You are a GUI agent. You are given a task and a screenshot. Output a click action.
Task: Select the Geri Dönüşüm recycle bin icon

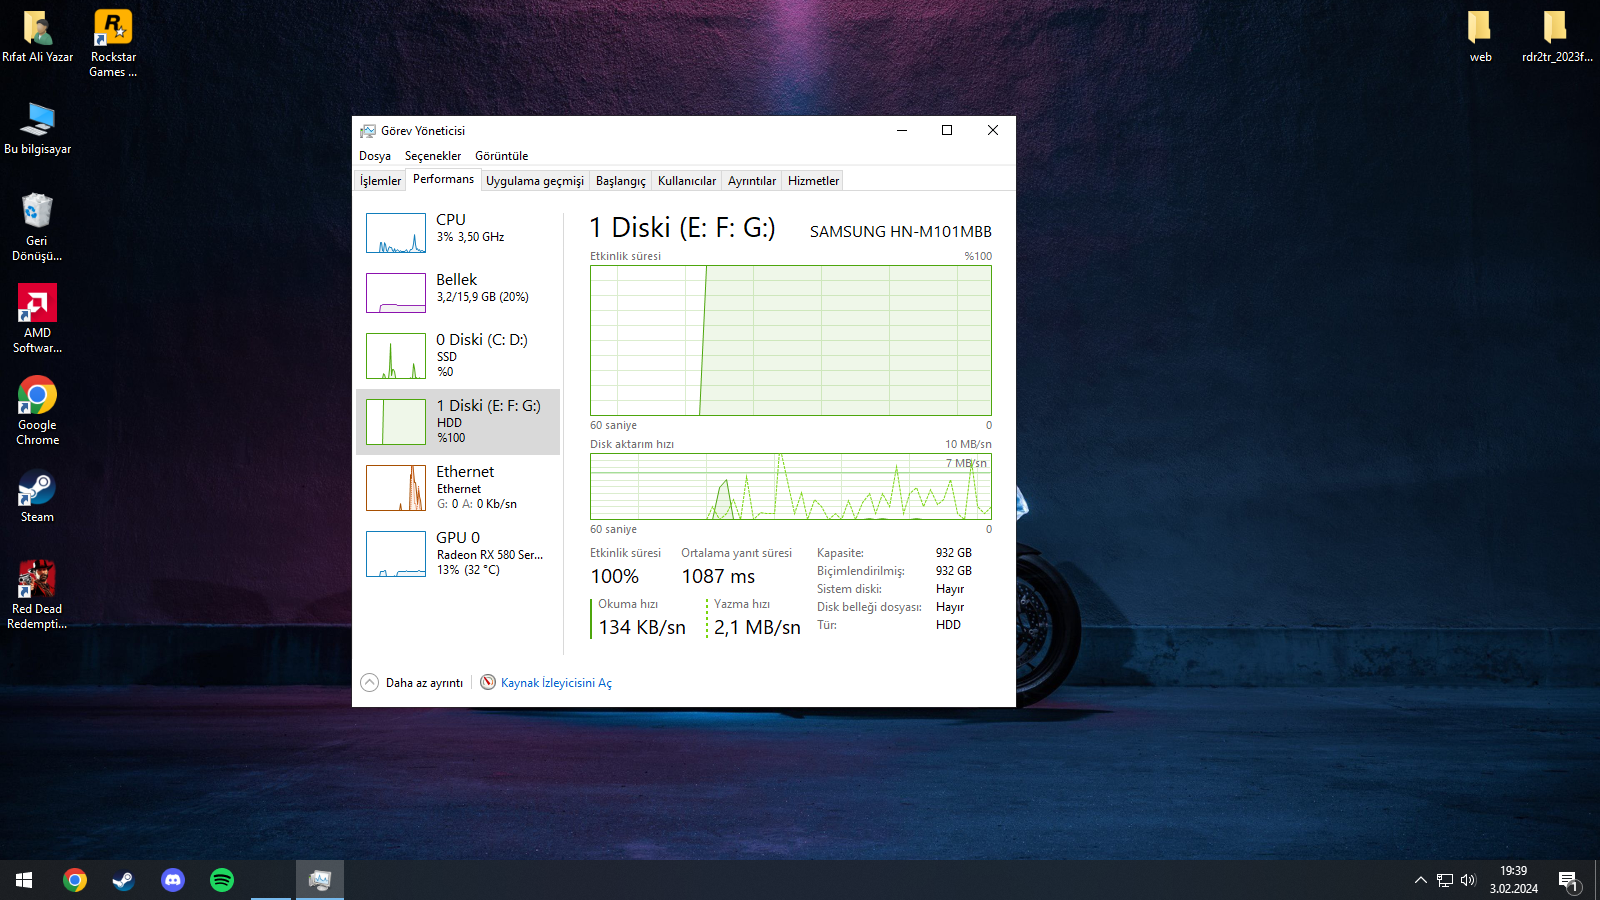(x=37, y=227)
